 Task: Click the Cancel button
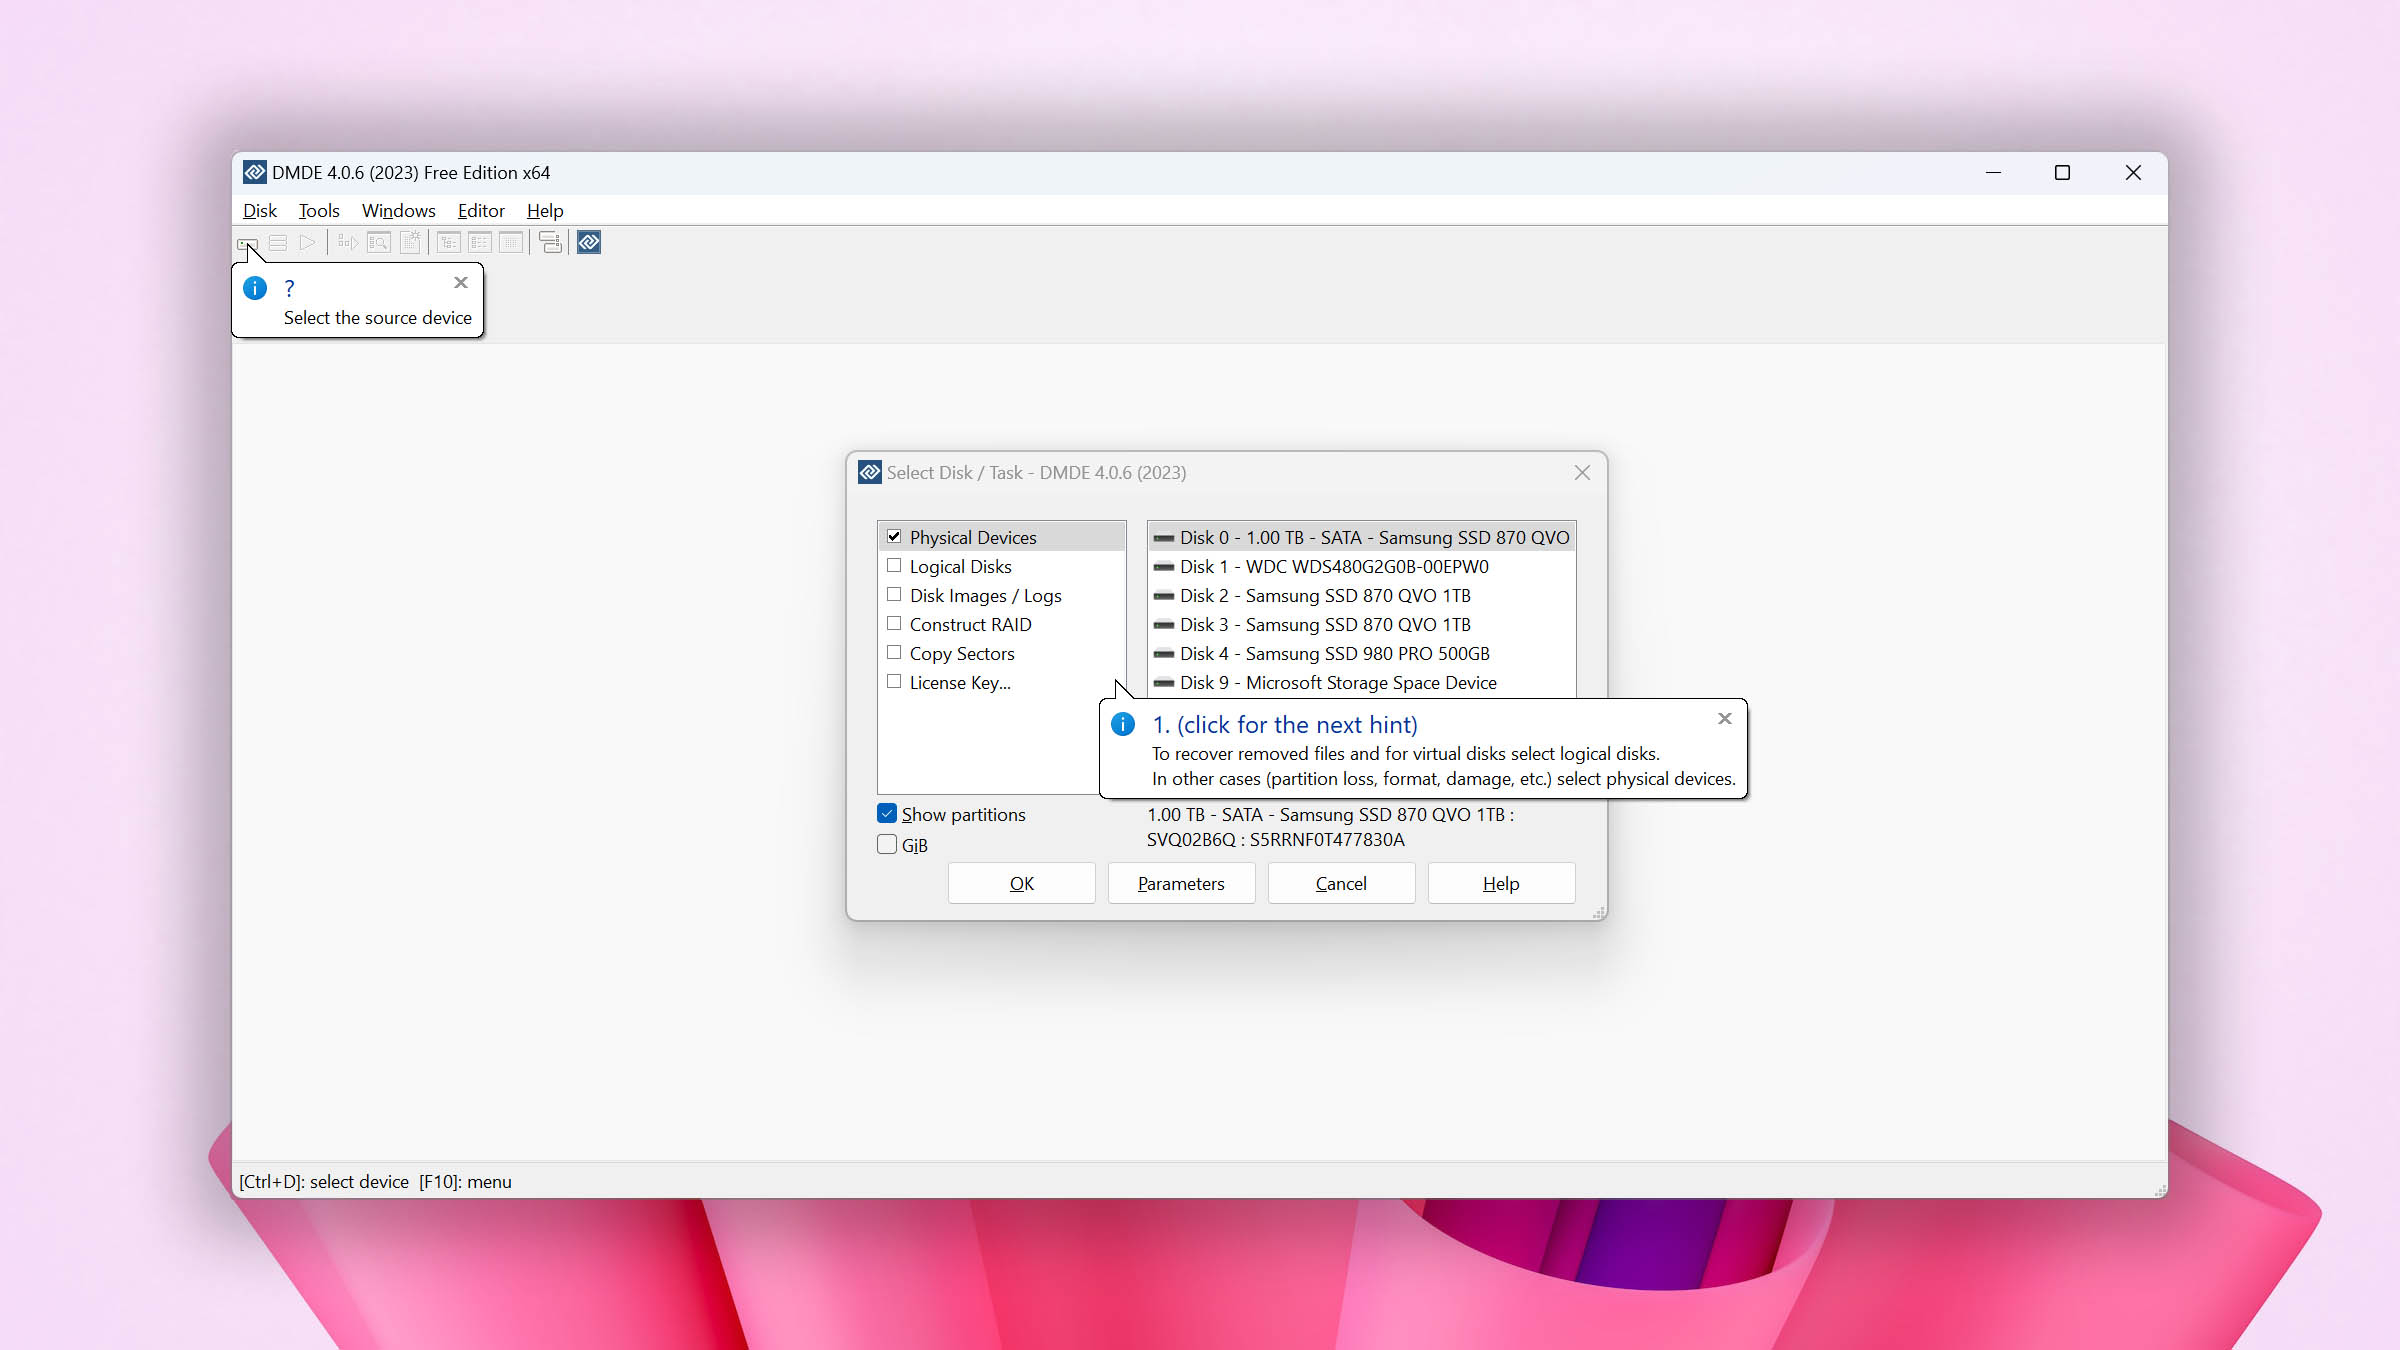point(1340,884)
